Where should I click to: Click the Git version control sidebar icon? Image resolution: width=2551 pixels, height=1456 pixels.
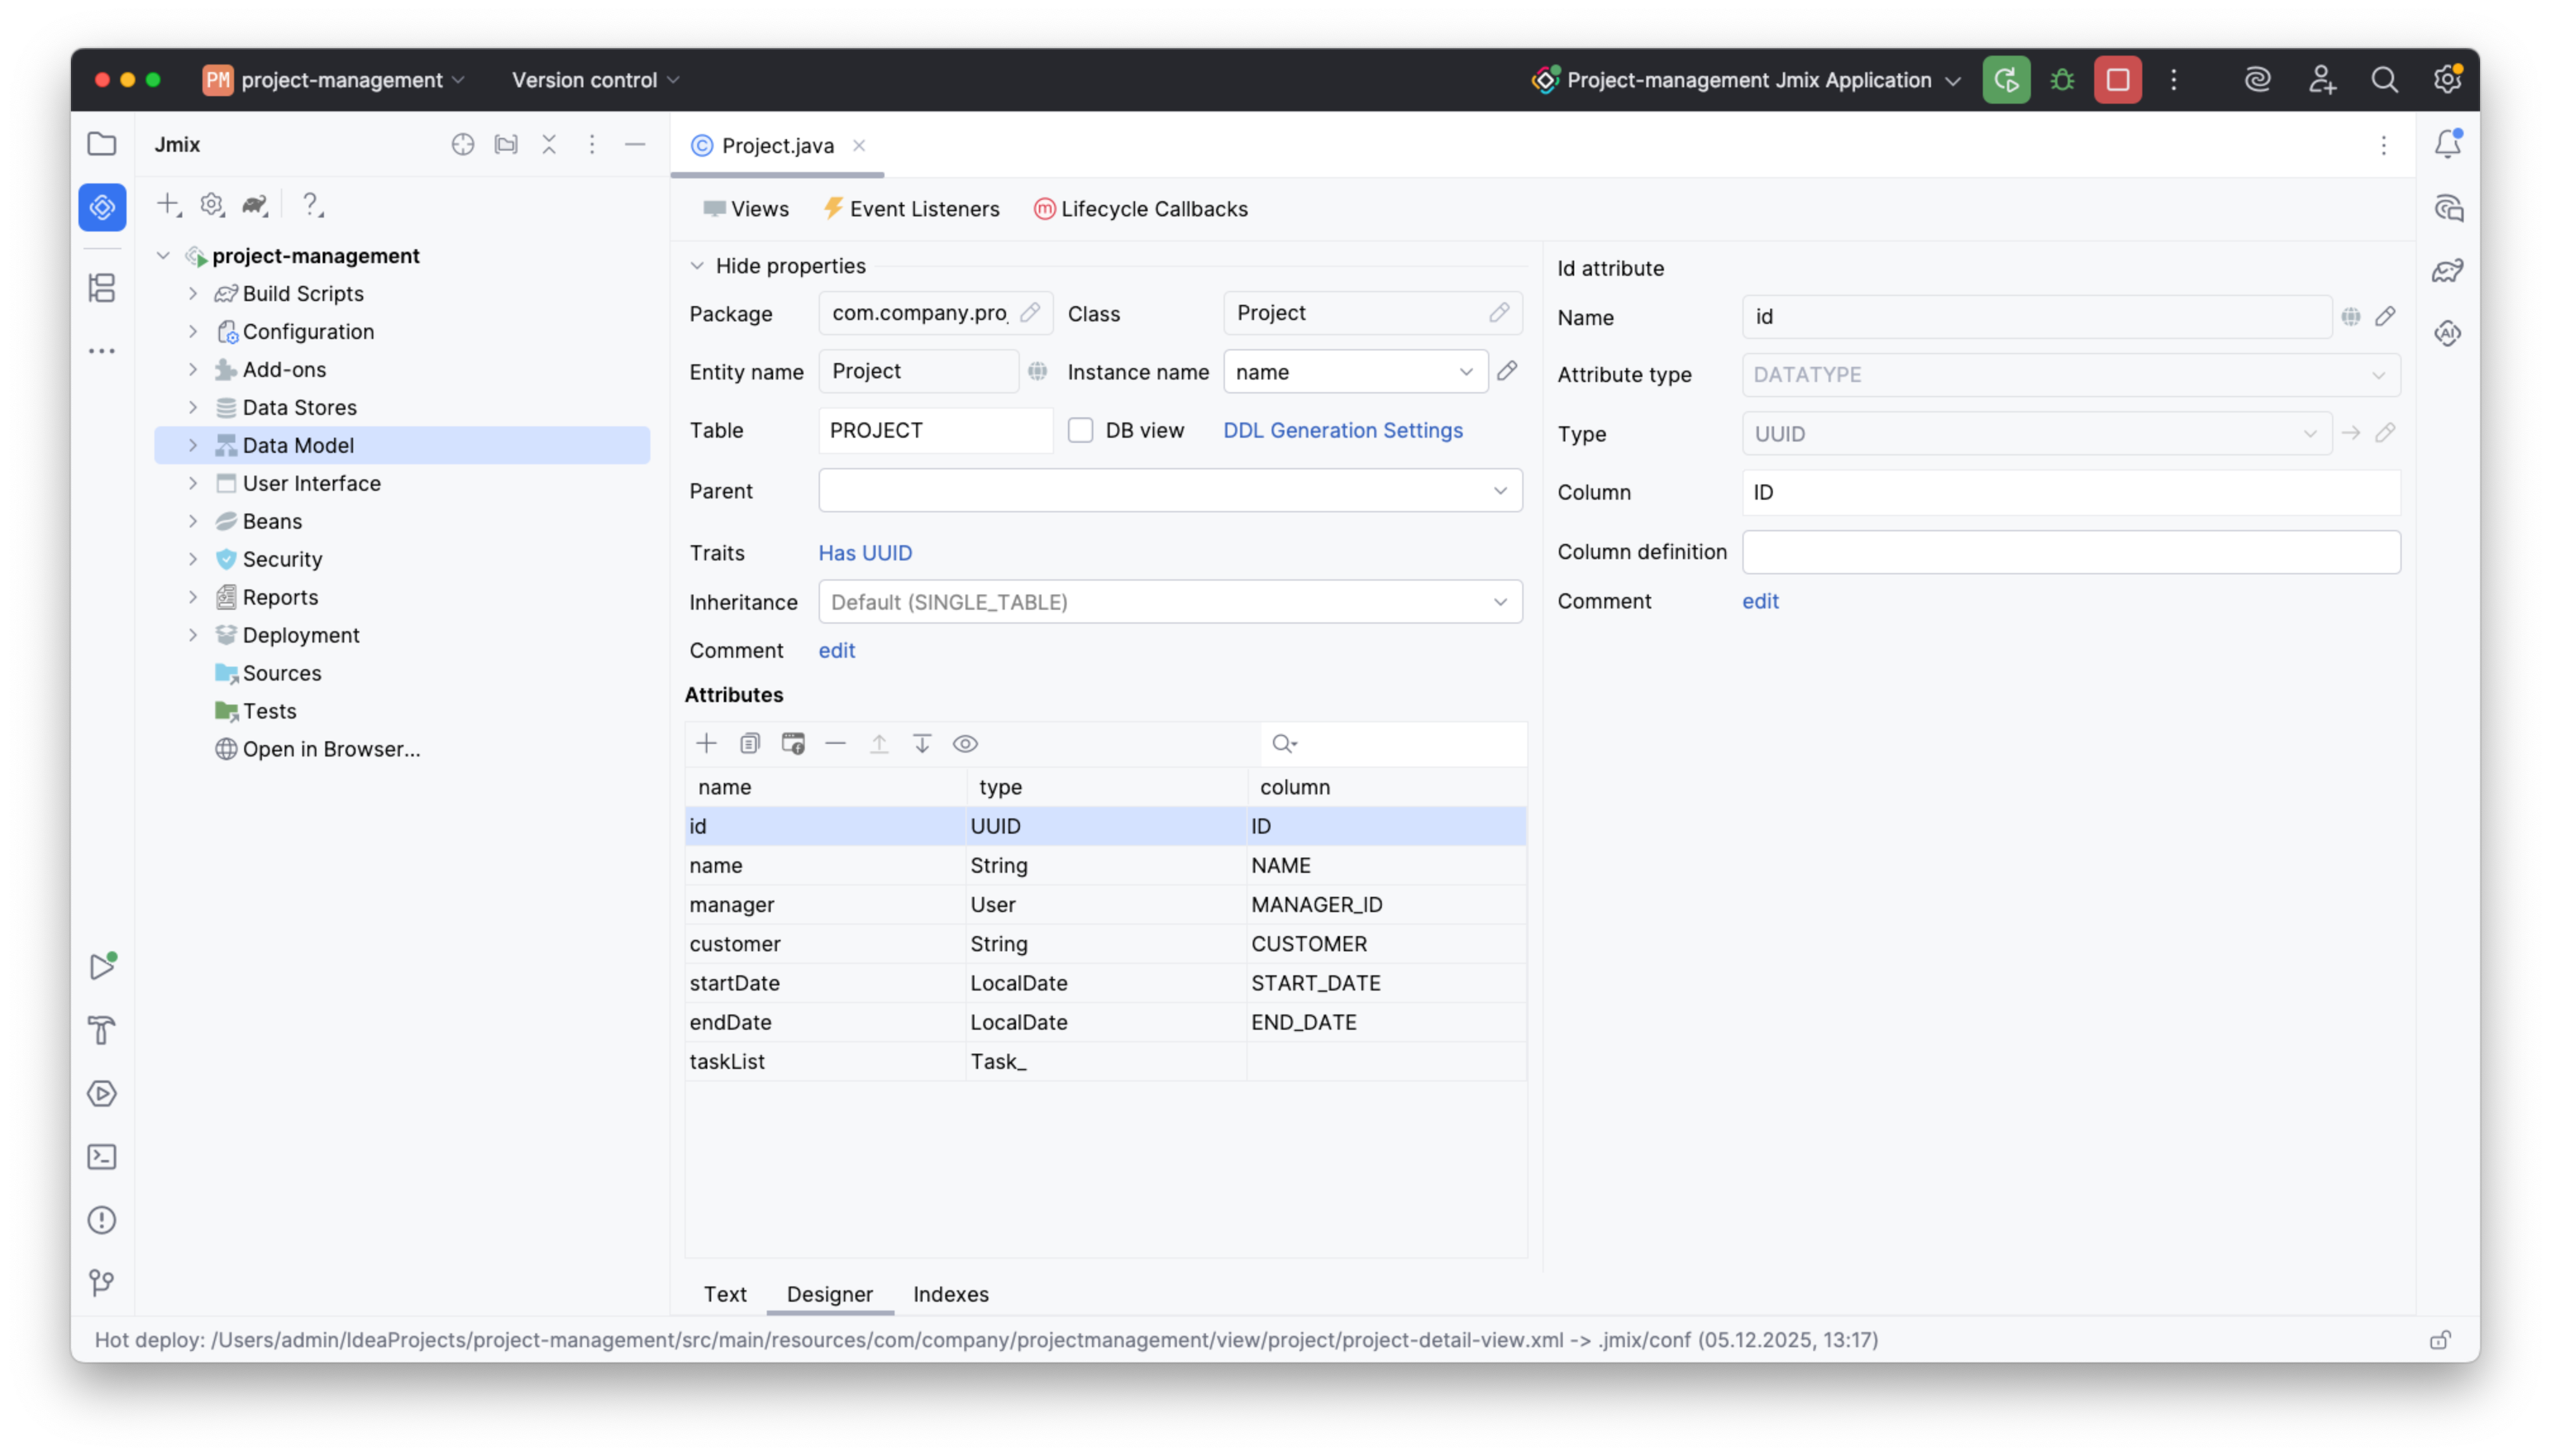102,1282
